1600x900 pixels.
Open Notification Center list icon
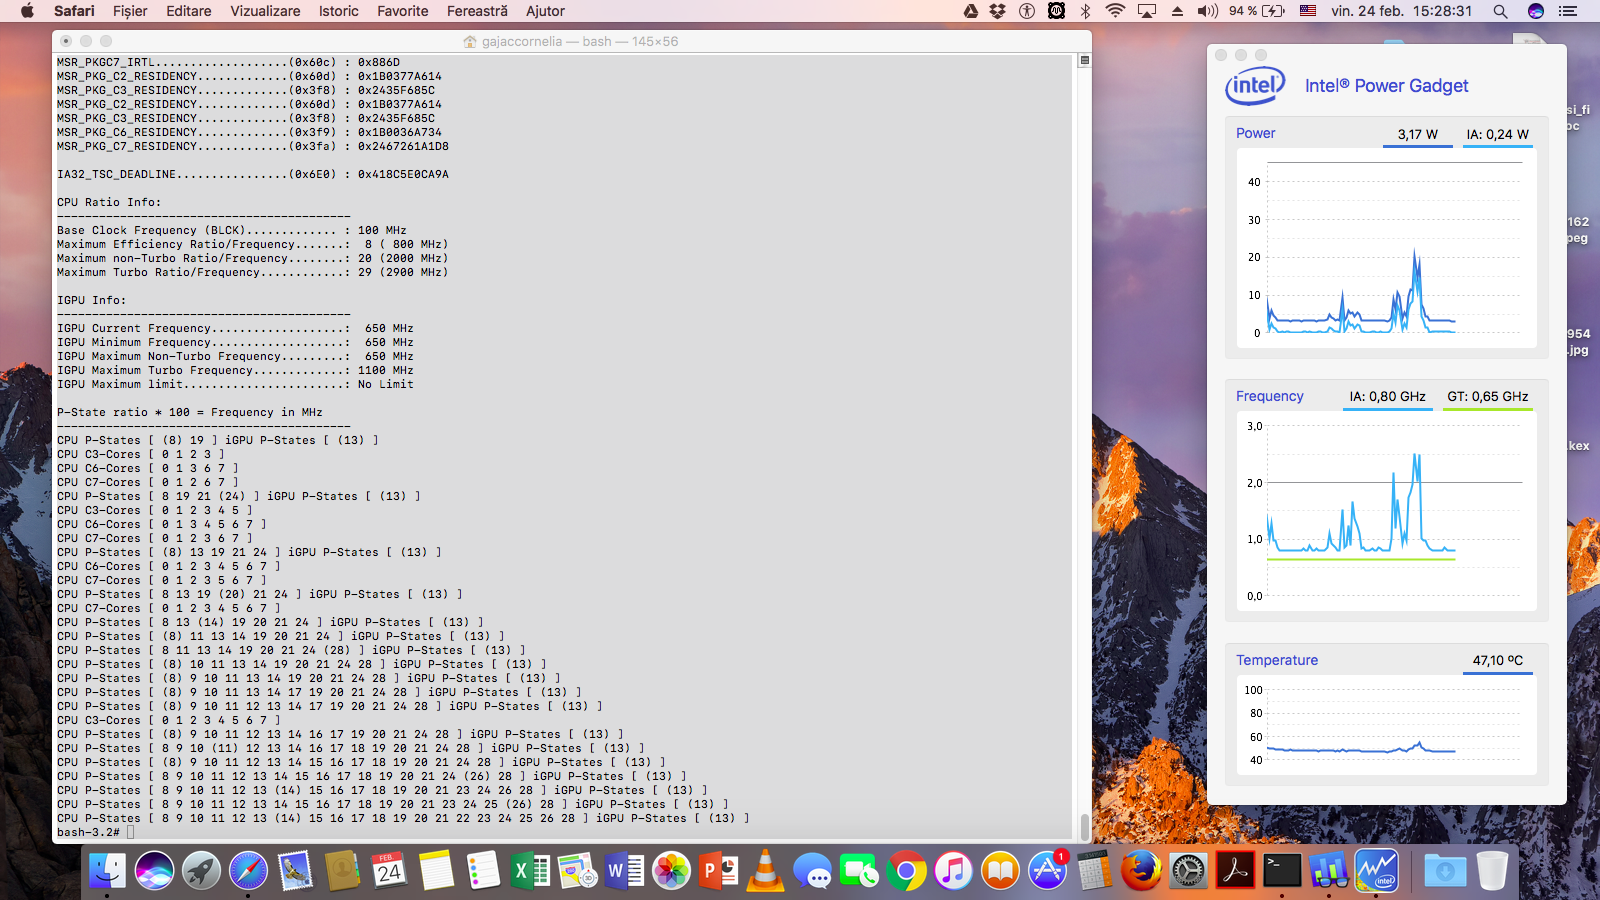pyautogui.click(x=1568, y=11)
